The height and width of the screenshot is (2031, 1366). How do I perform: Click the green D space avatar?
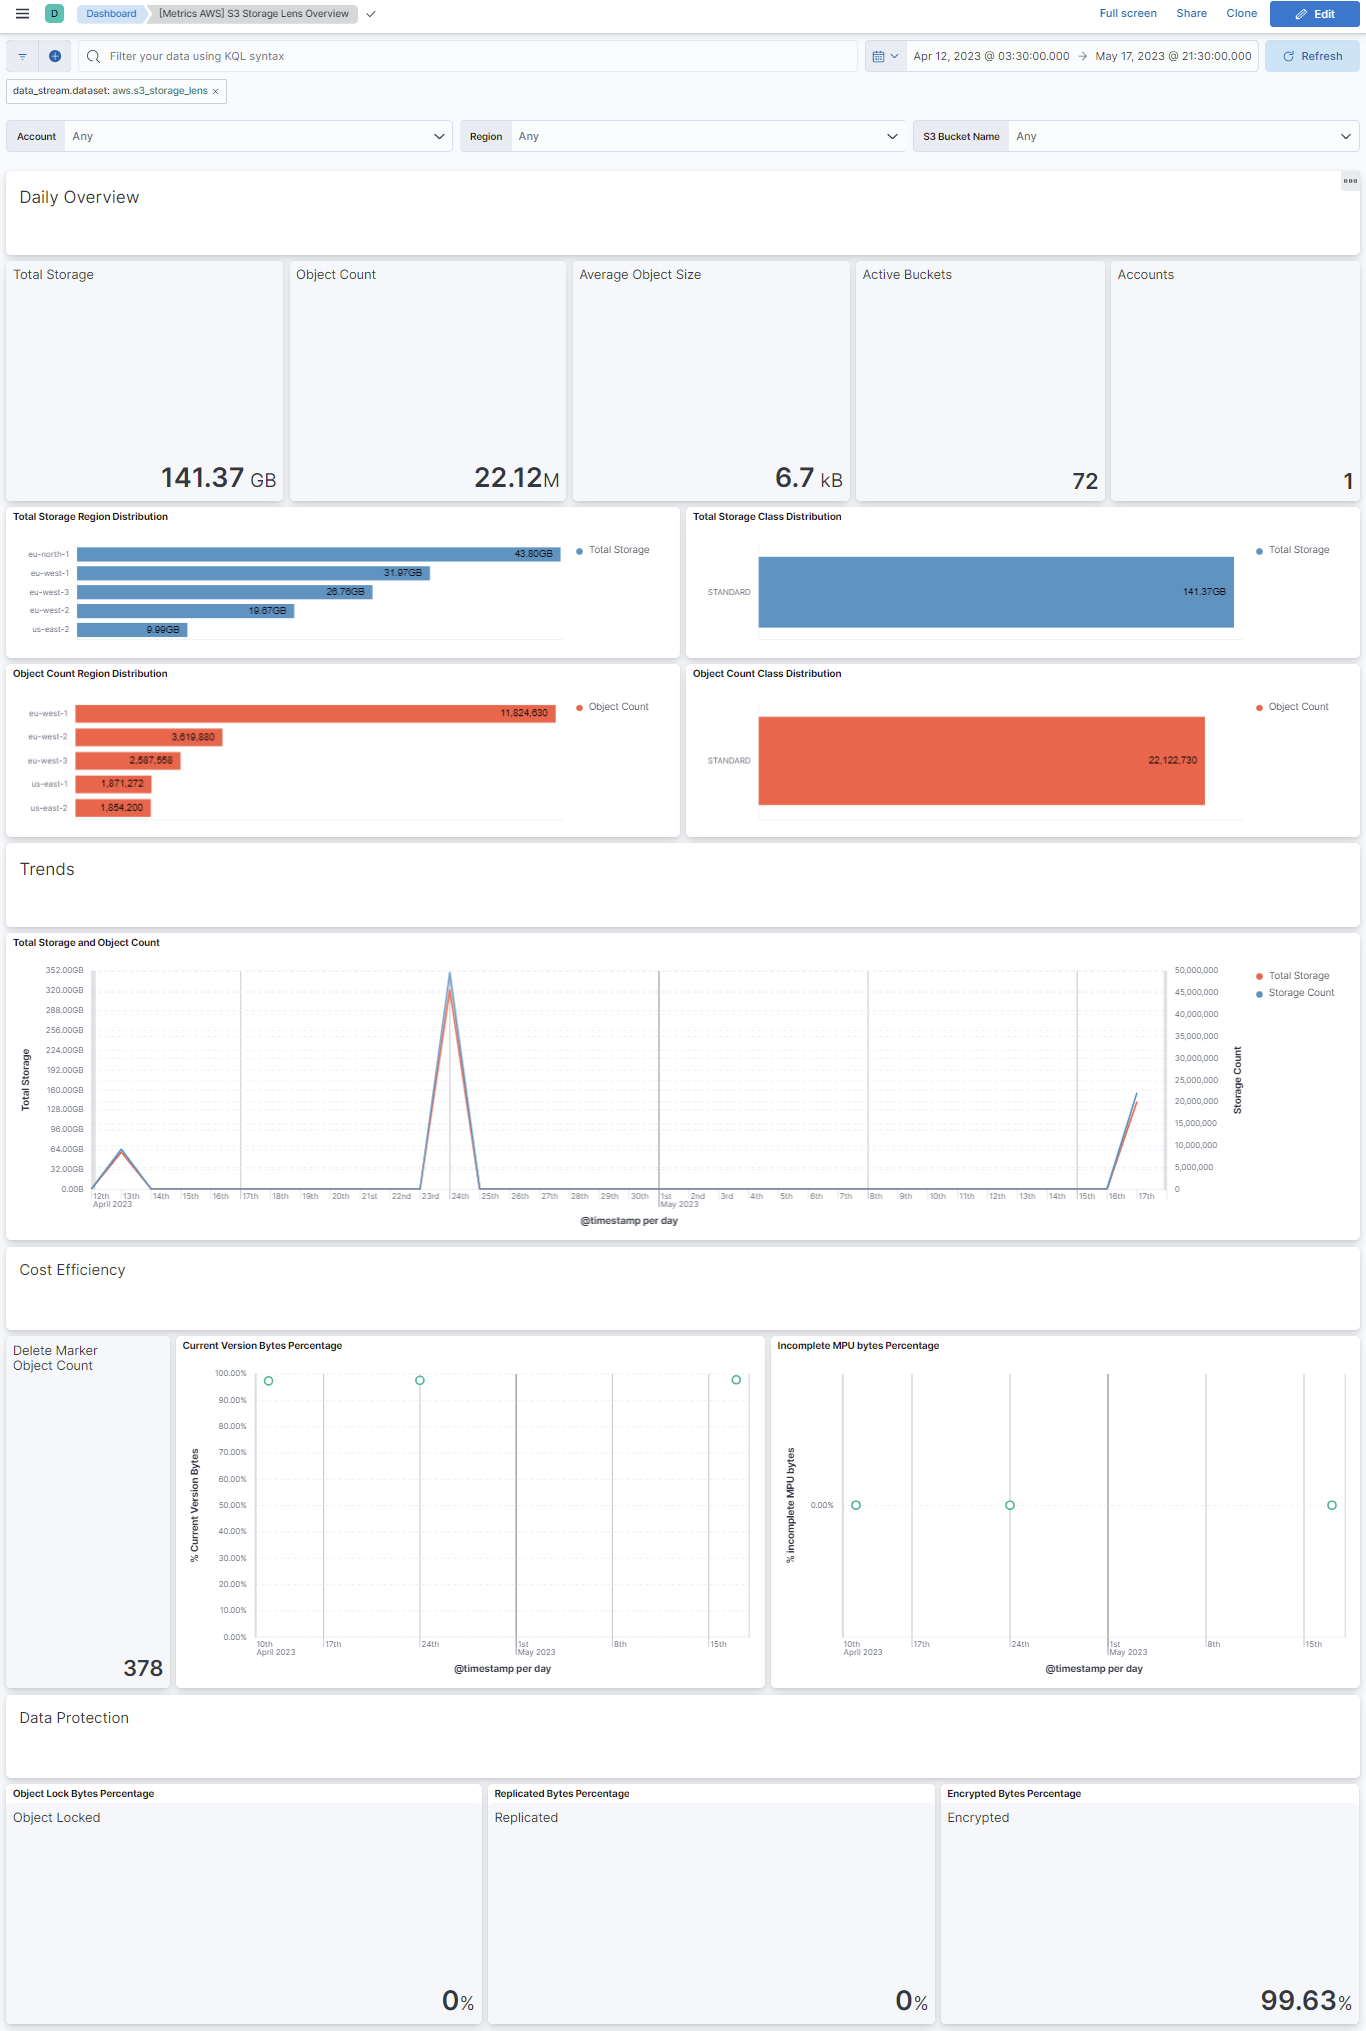(x=55, y=14)
